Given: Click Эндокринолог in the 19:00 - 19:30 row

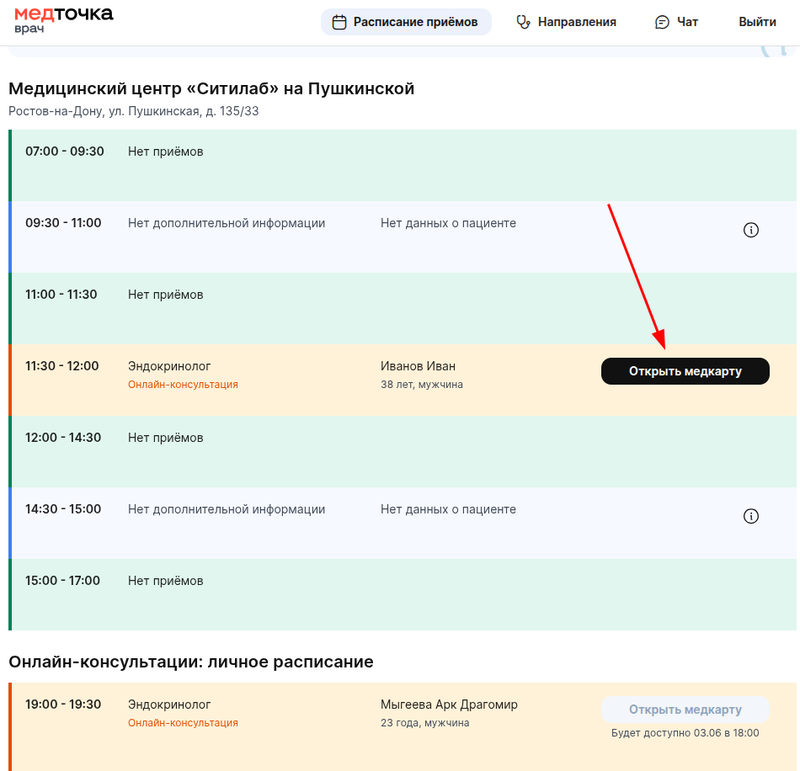Looking at the screenshot, I should click(169, 704).
